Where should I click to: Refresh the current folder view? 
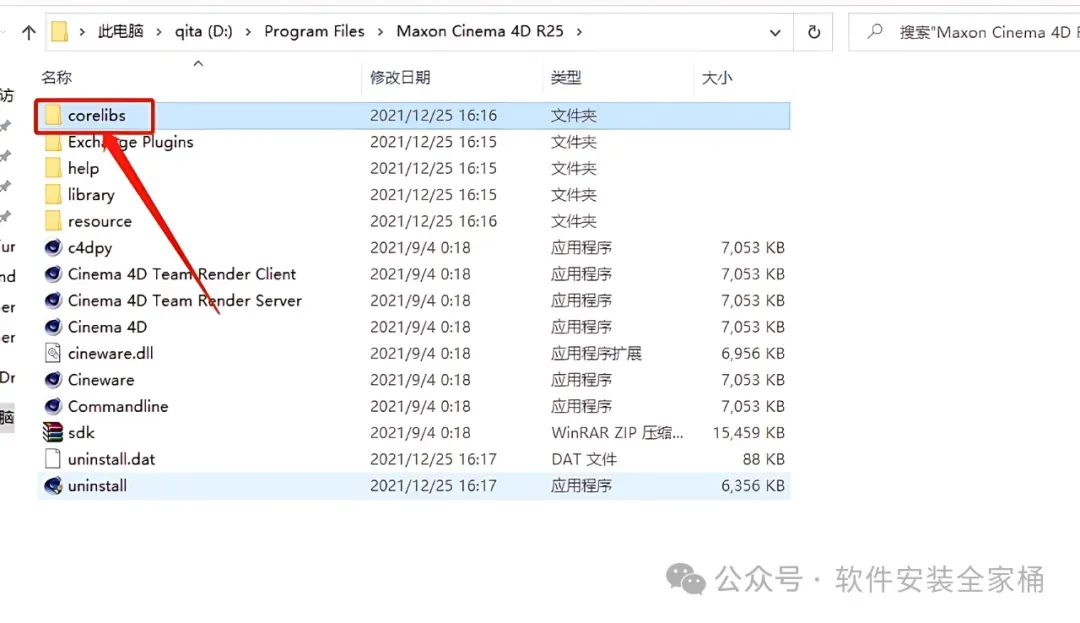click(813, 32)
